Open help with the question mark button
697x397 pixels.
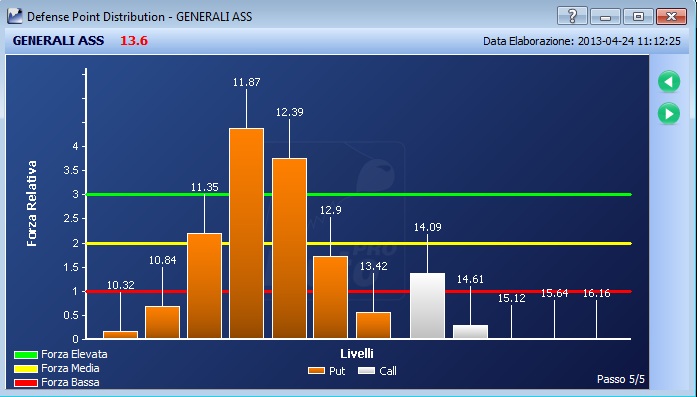pyautogui.click(x=572, y=16)
